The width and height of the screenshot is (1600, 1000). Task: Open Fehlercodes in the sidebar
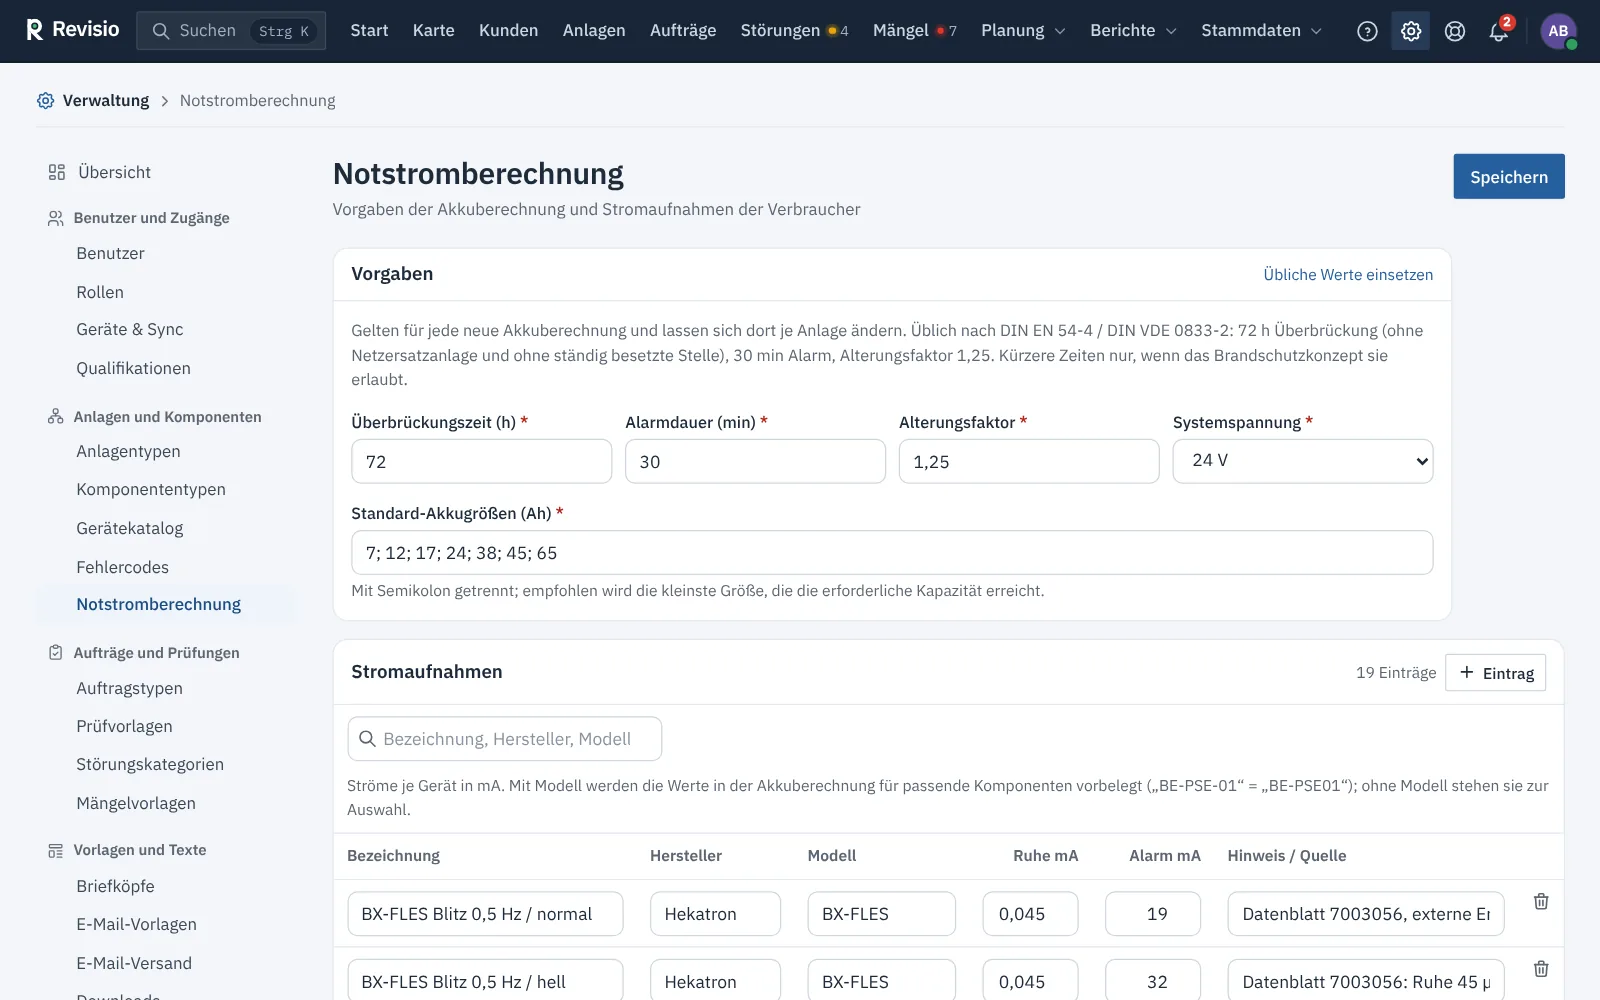(123, 567)
